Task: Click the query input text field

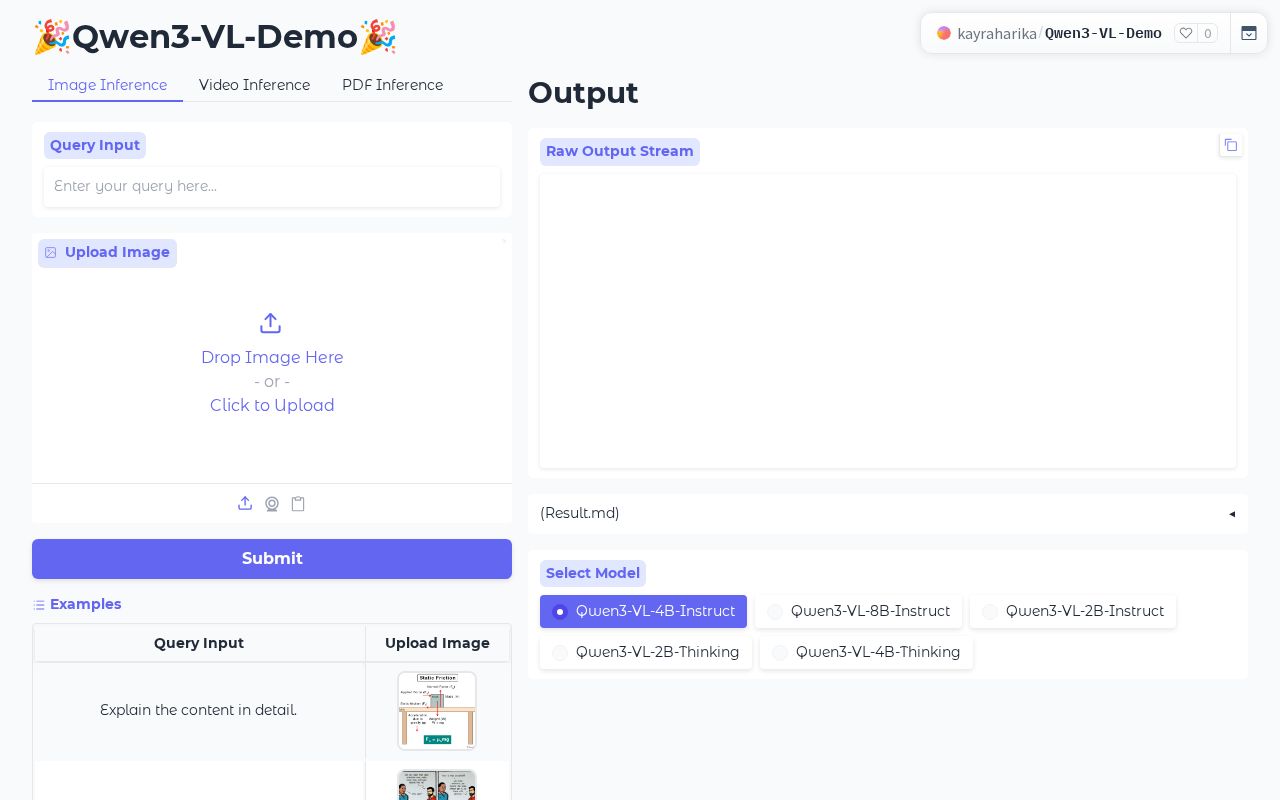Action: [272, 186]
